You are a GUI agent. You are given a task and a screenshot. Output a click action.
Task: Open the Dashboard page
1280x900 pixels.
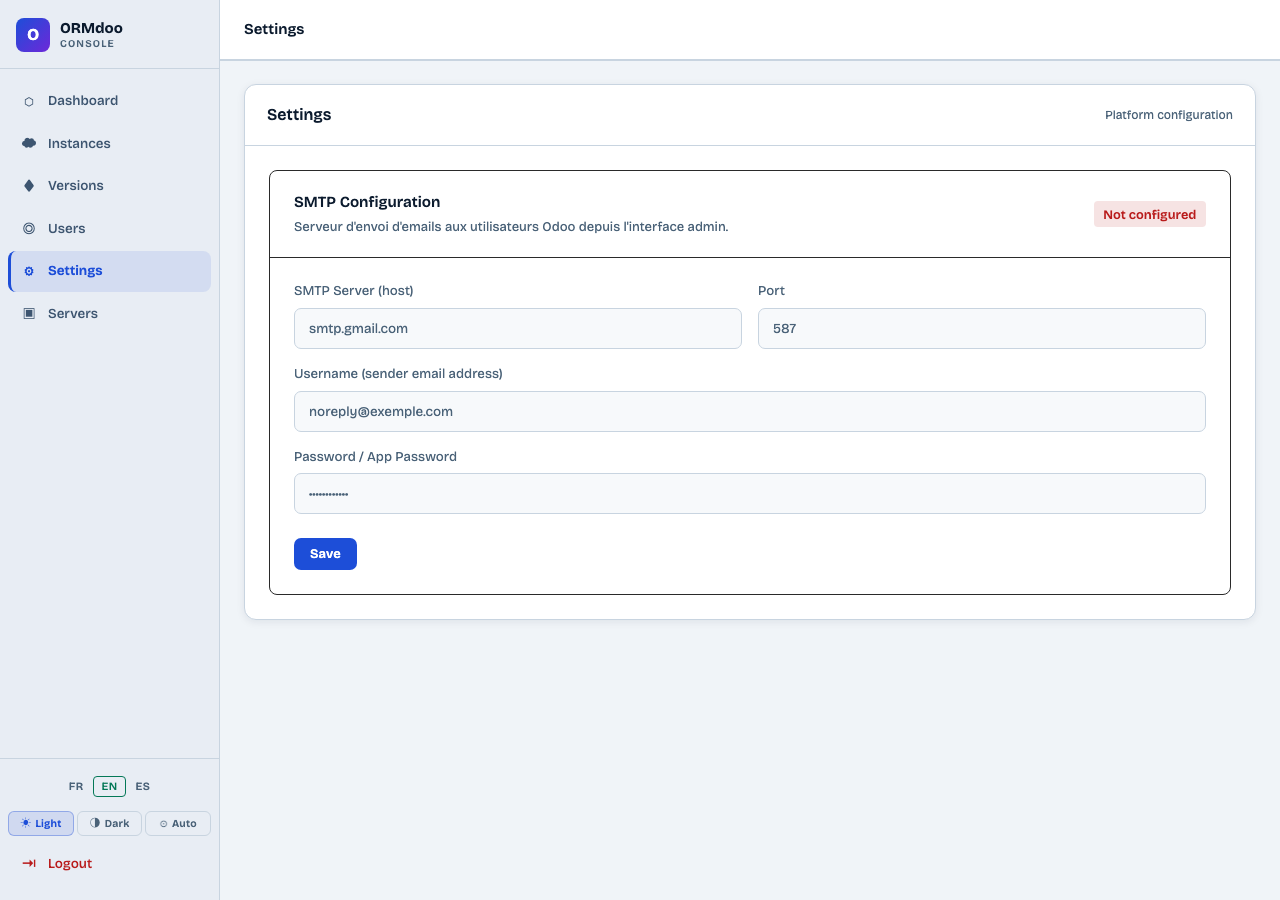click(110, 101)
